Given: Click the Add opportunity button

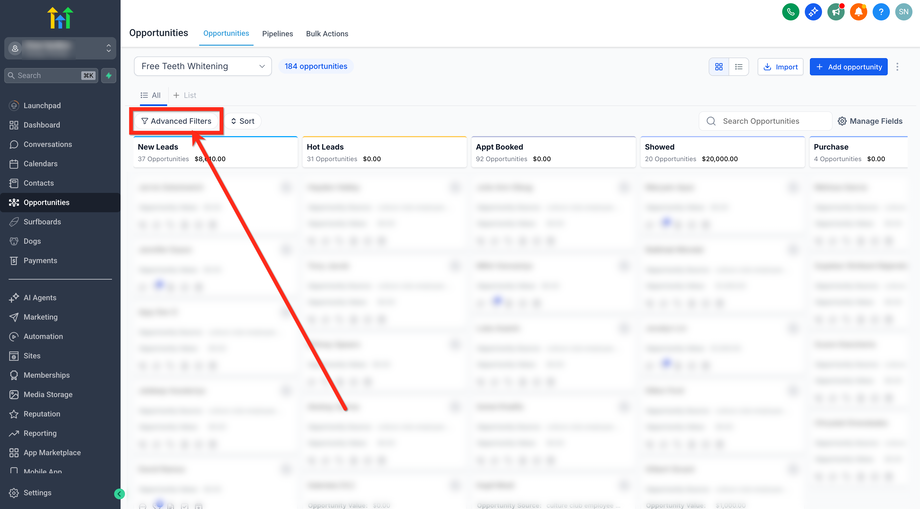Looking at the screenshot, I should click(x=848, y=67).
